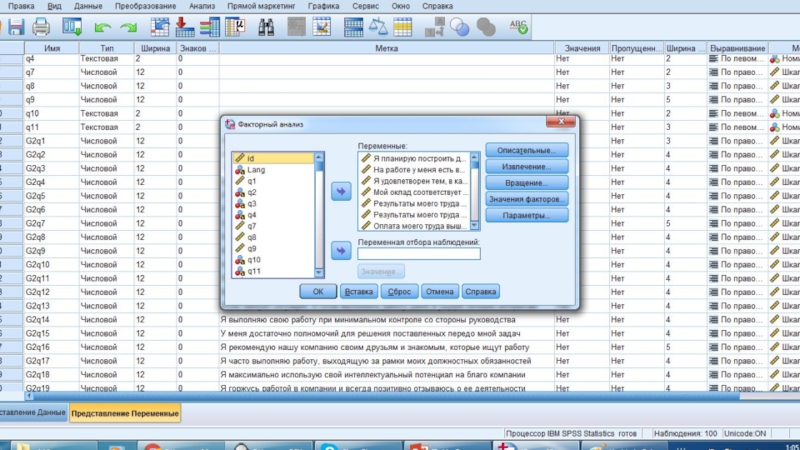800x450 pixels.
Task: Open the Анализ menu
Action: (x=202, y=6)
